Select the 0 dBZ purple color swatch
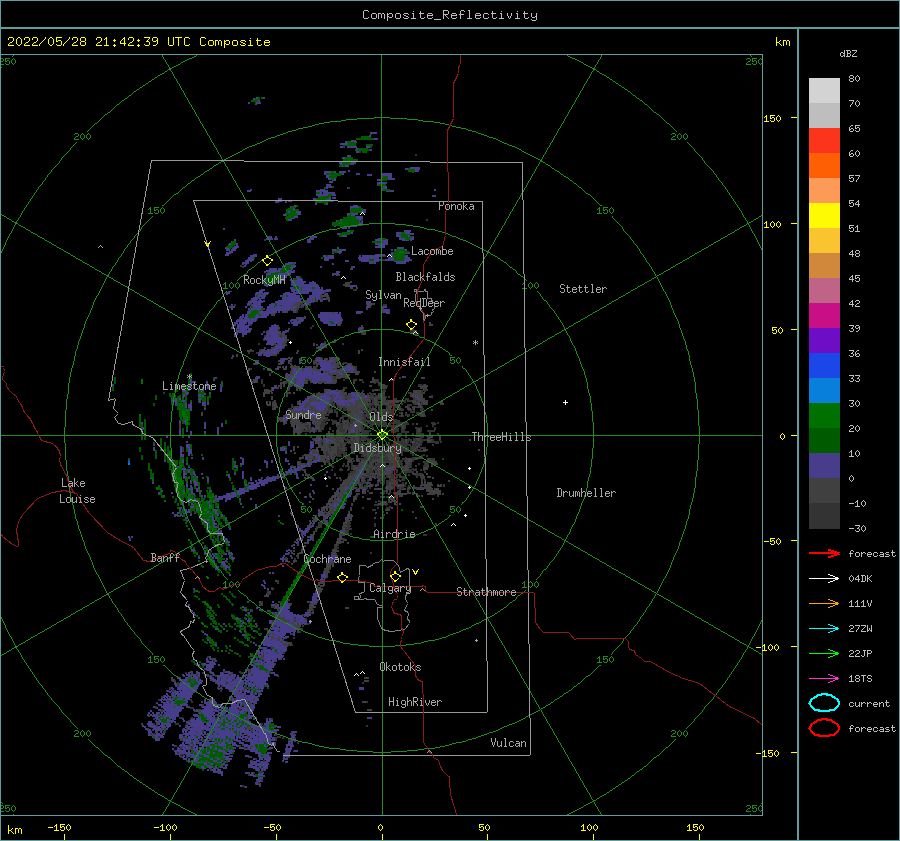This screenshot has height=841, width=900. click(824, 466)
